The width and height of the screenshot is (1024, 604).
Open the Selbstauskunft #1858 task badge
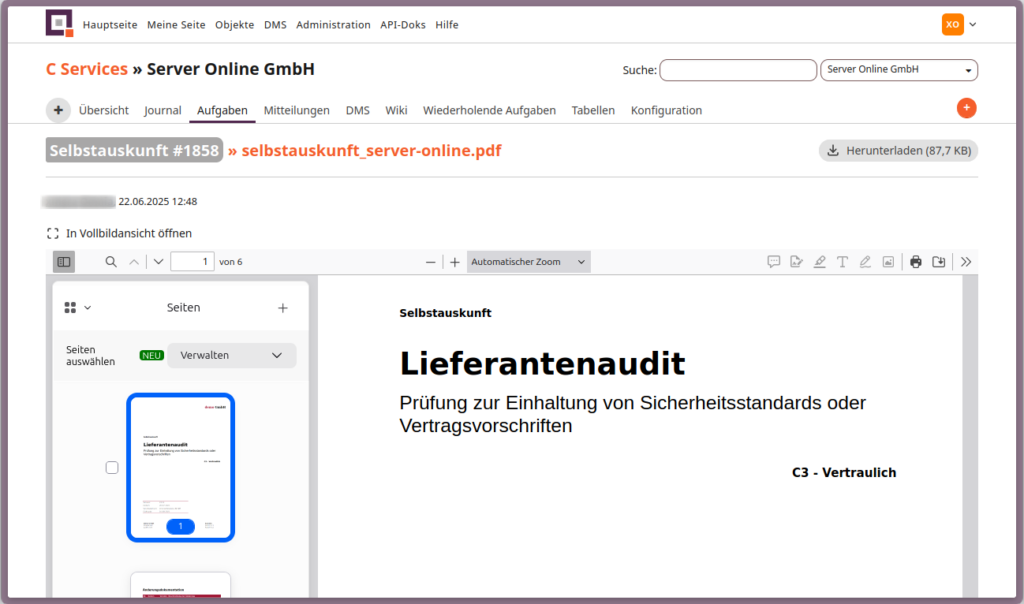click(x=134, y=150)
